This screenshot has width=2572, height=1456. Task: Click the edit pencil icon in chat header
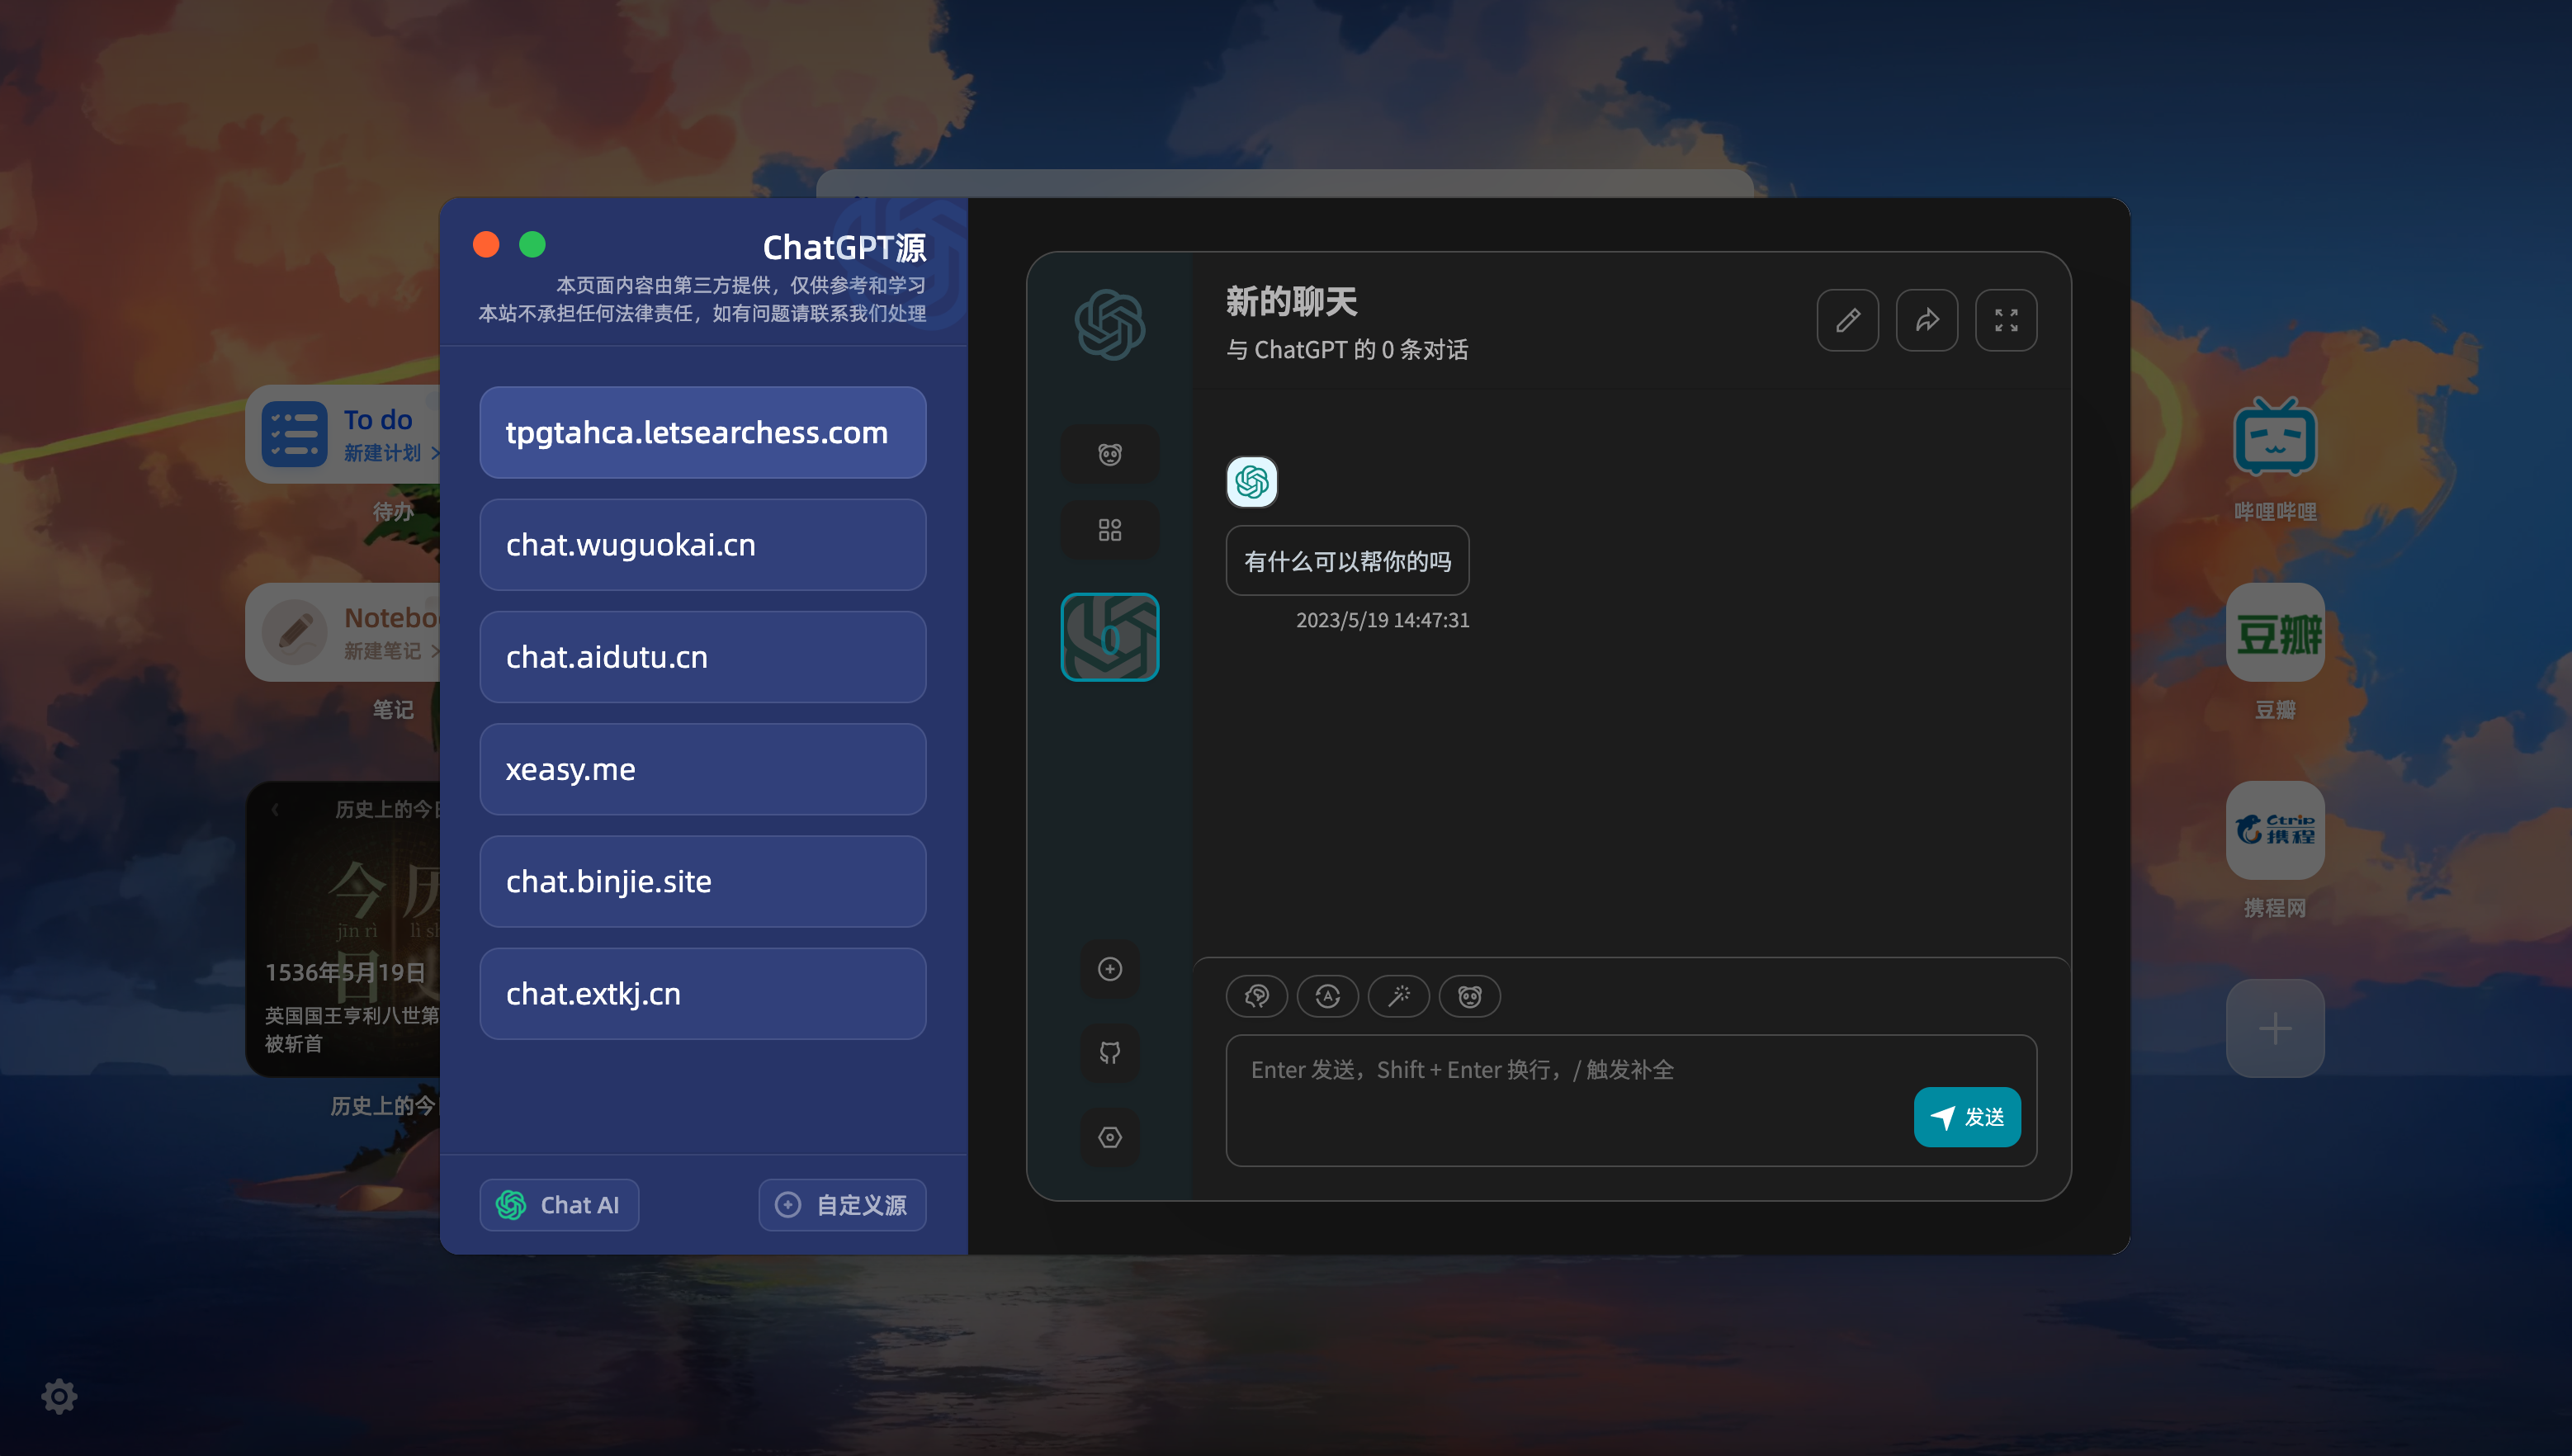[x=1847, y=320]
